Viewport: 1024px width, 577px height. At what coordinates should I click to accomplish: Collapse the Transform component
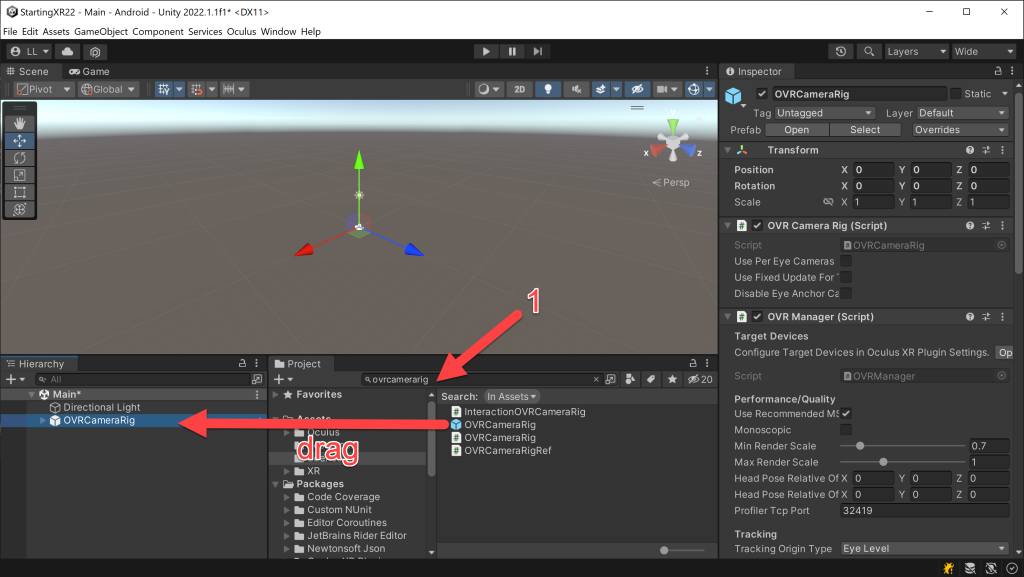(x=728, y=150)
